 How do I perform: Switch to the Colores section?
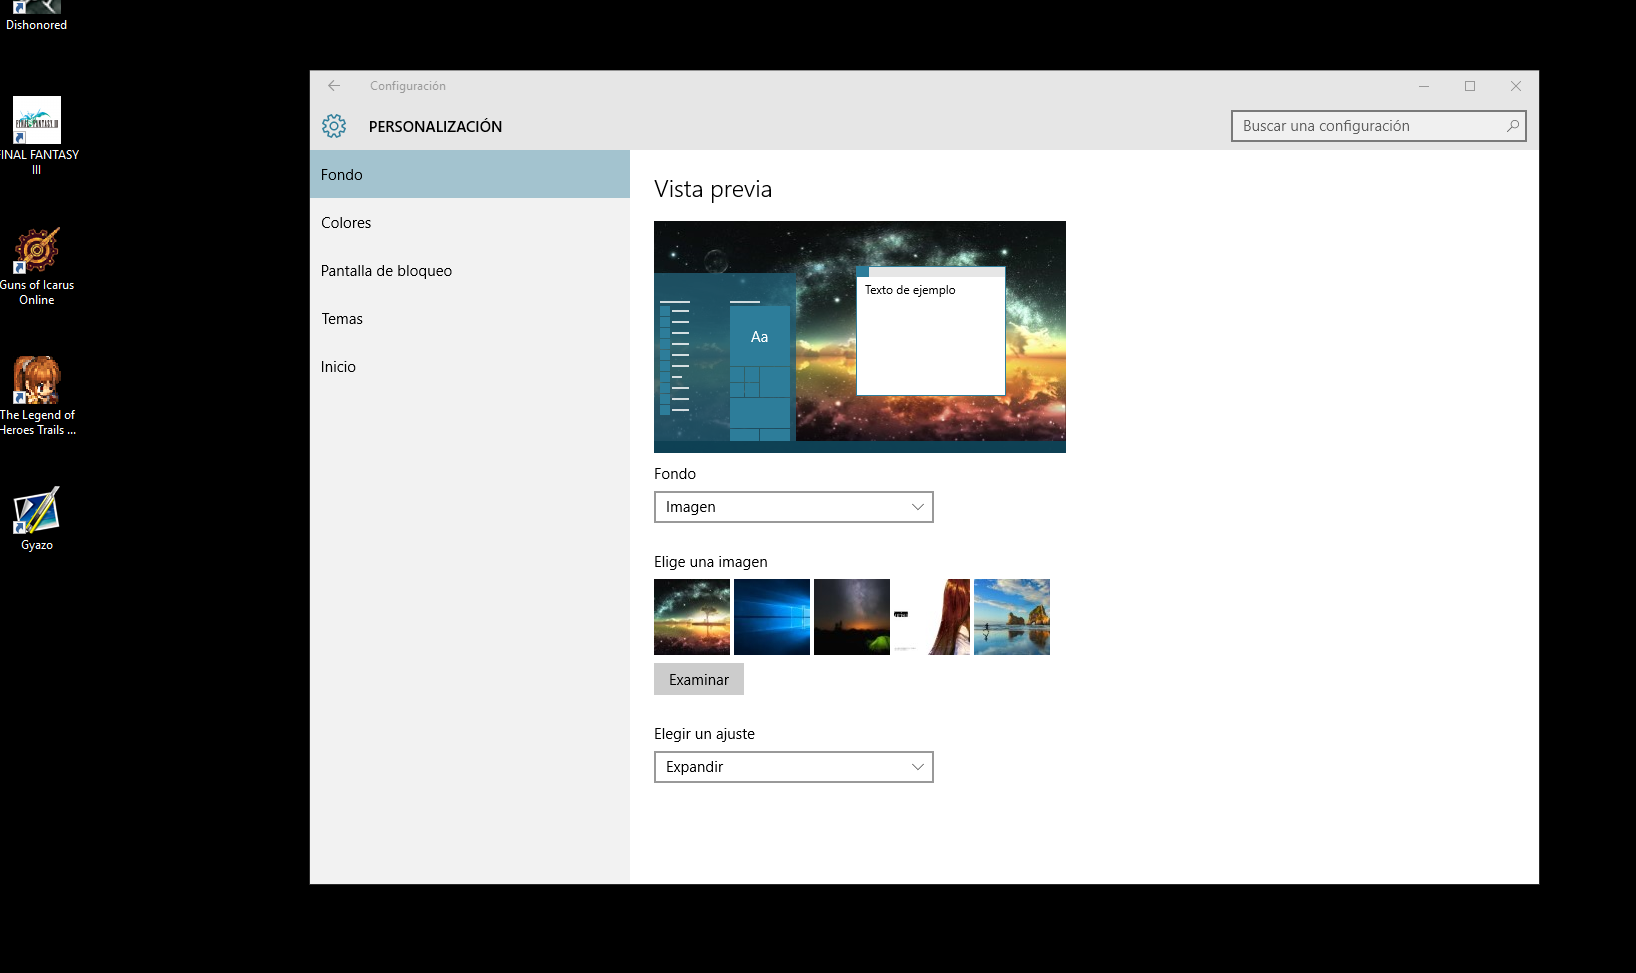[x=346, y=222]
